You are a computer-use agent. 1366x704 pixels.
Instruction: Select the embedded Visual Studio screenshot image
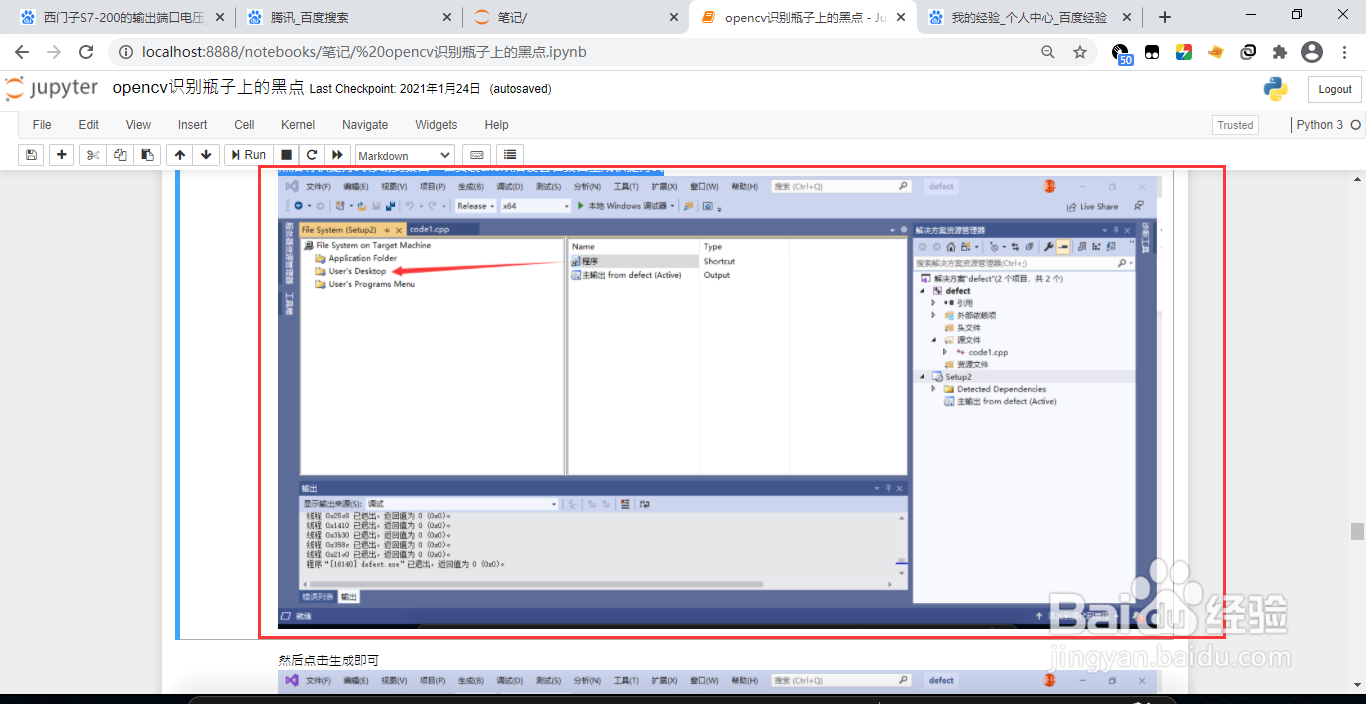pyautogui.click(x=718, y=402)
